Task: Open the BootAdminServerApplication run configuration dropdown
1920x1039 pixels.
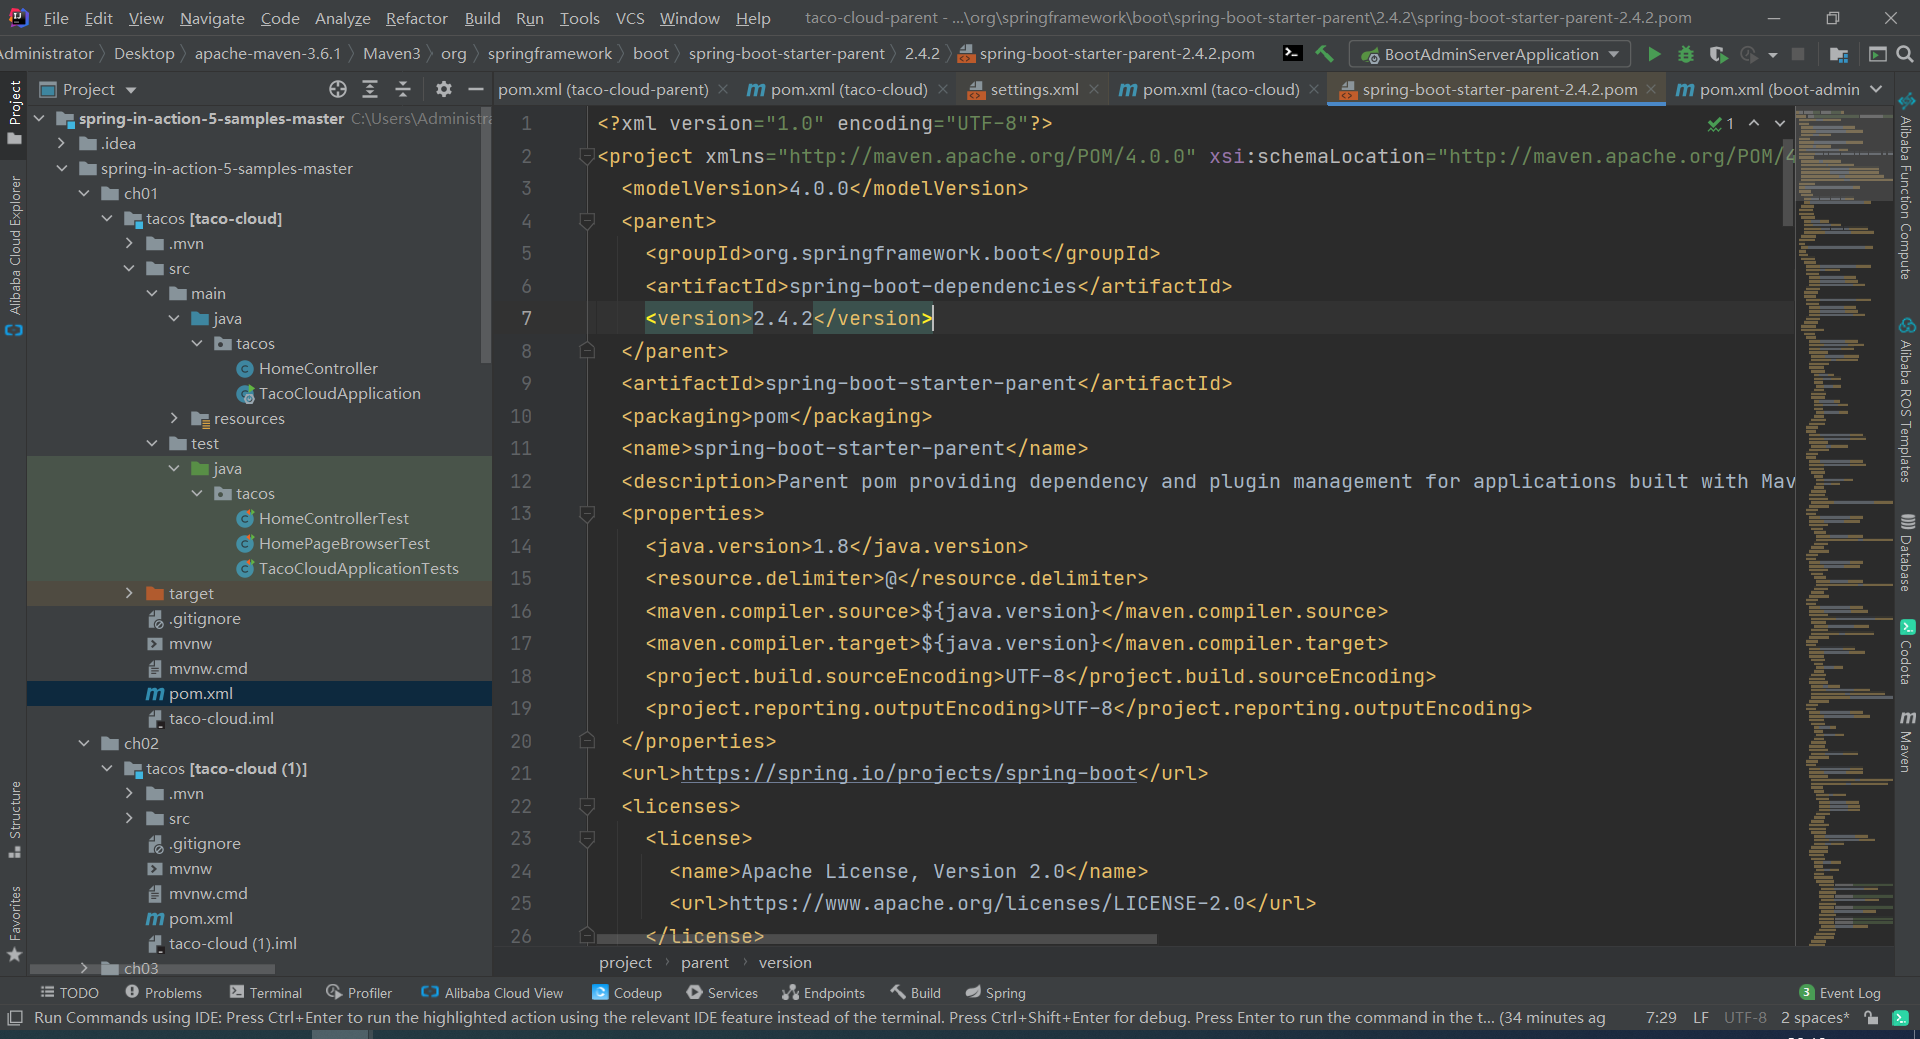Action: [x=1489, y=54]
